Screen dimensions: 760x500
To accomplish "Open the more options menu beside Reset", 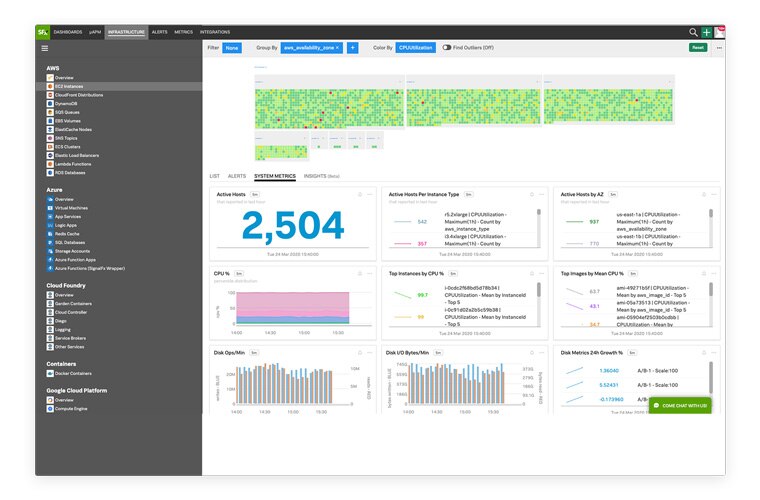I will [x=718, y=47].
